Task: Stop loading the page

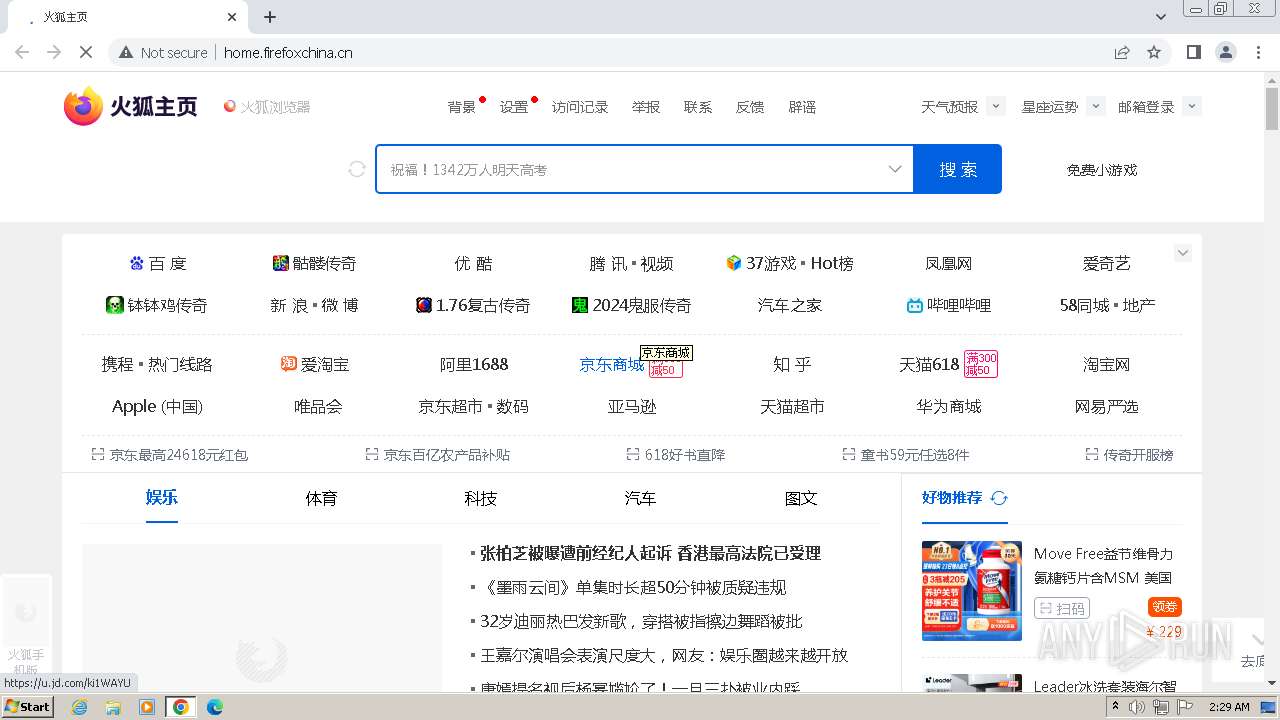Action: (86, 52)
